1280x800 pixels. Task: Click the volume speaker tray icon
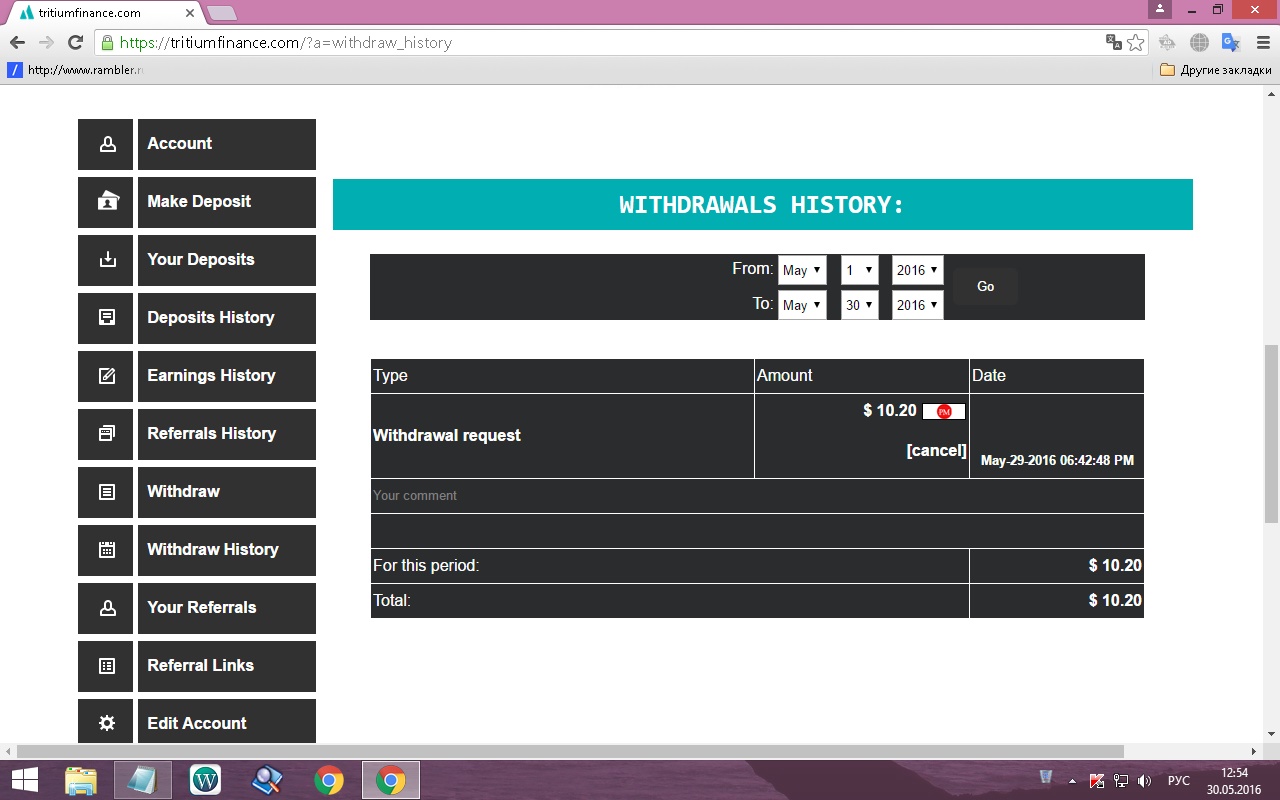tap(1146, 781)
